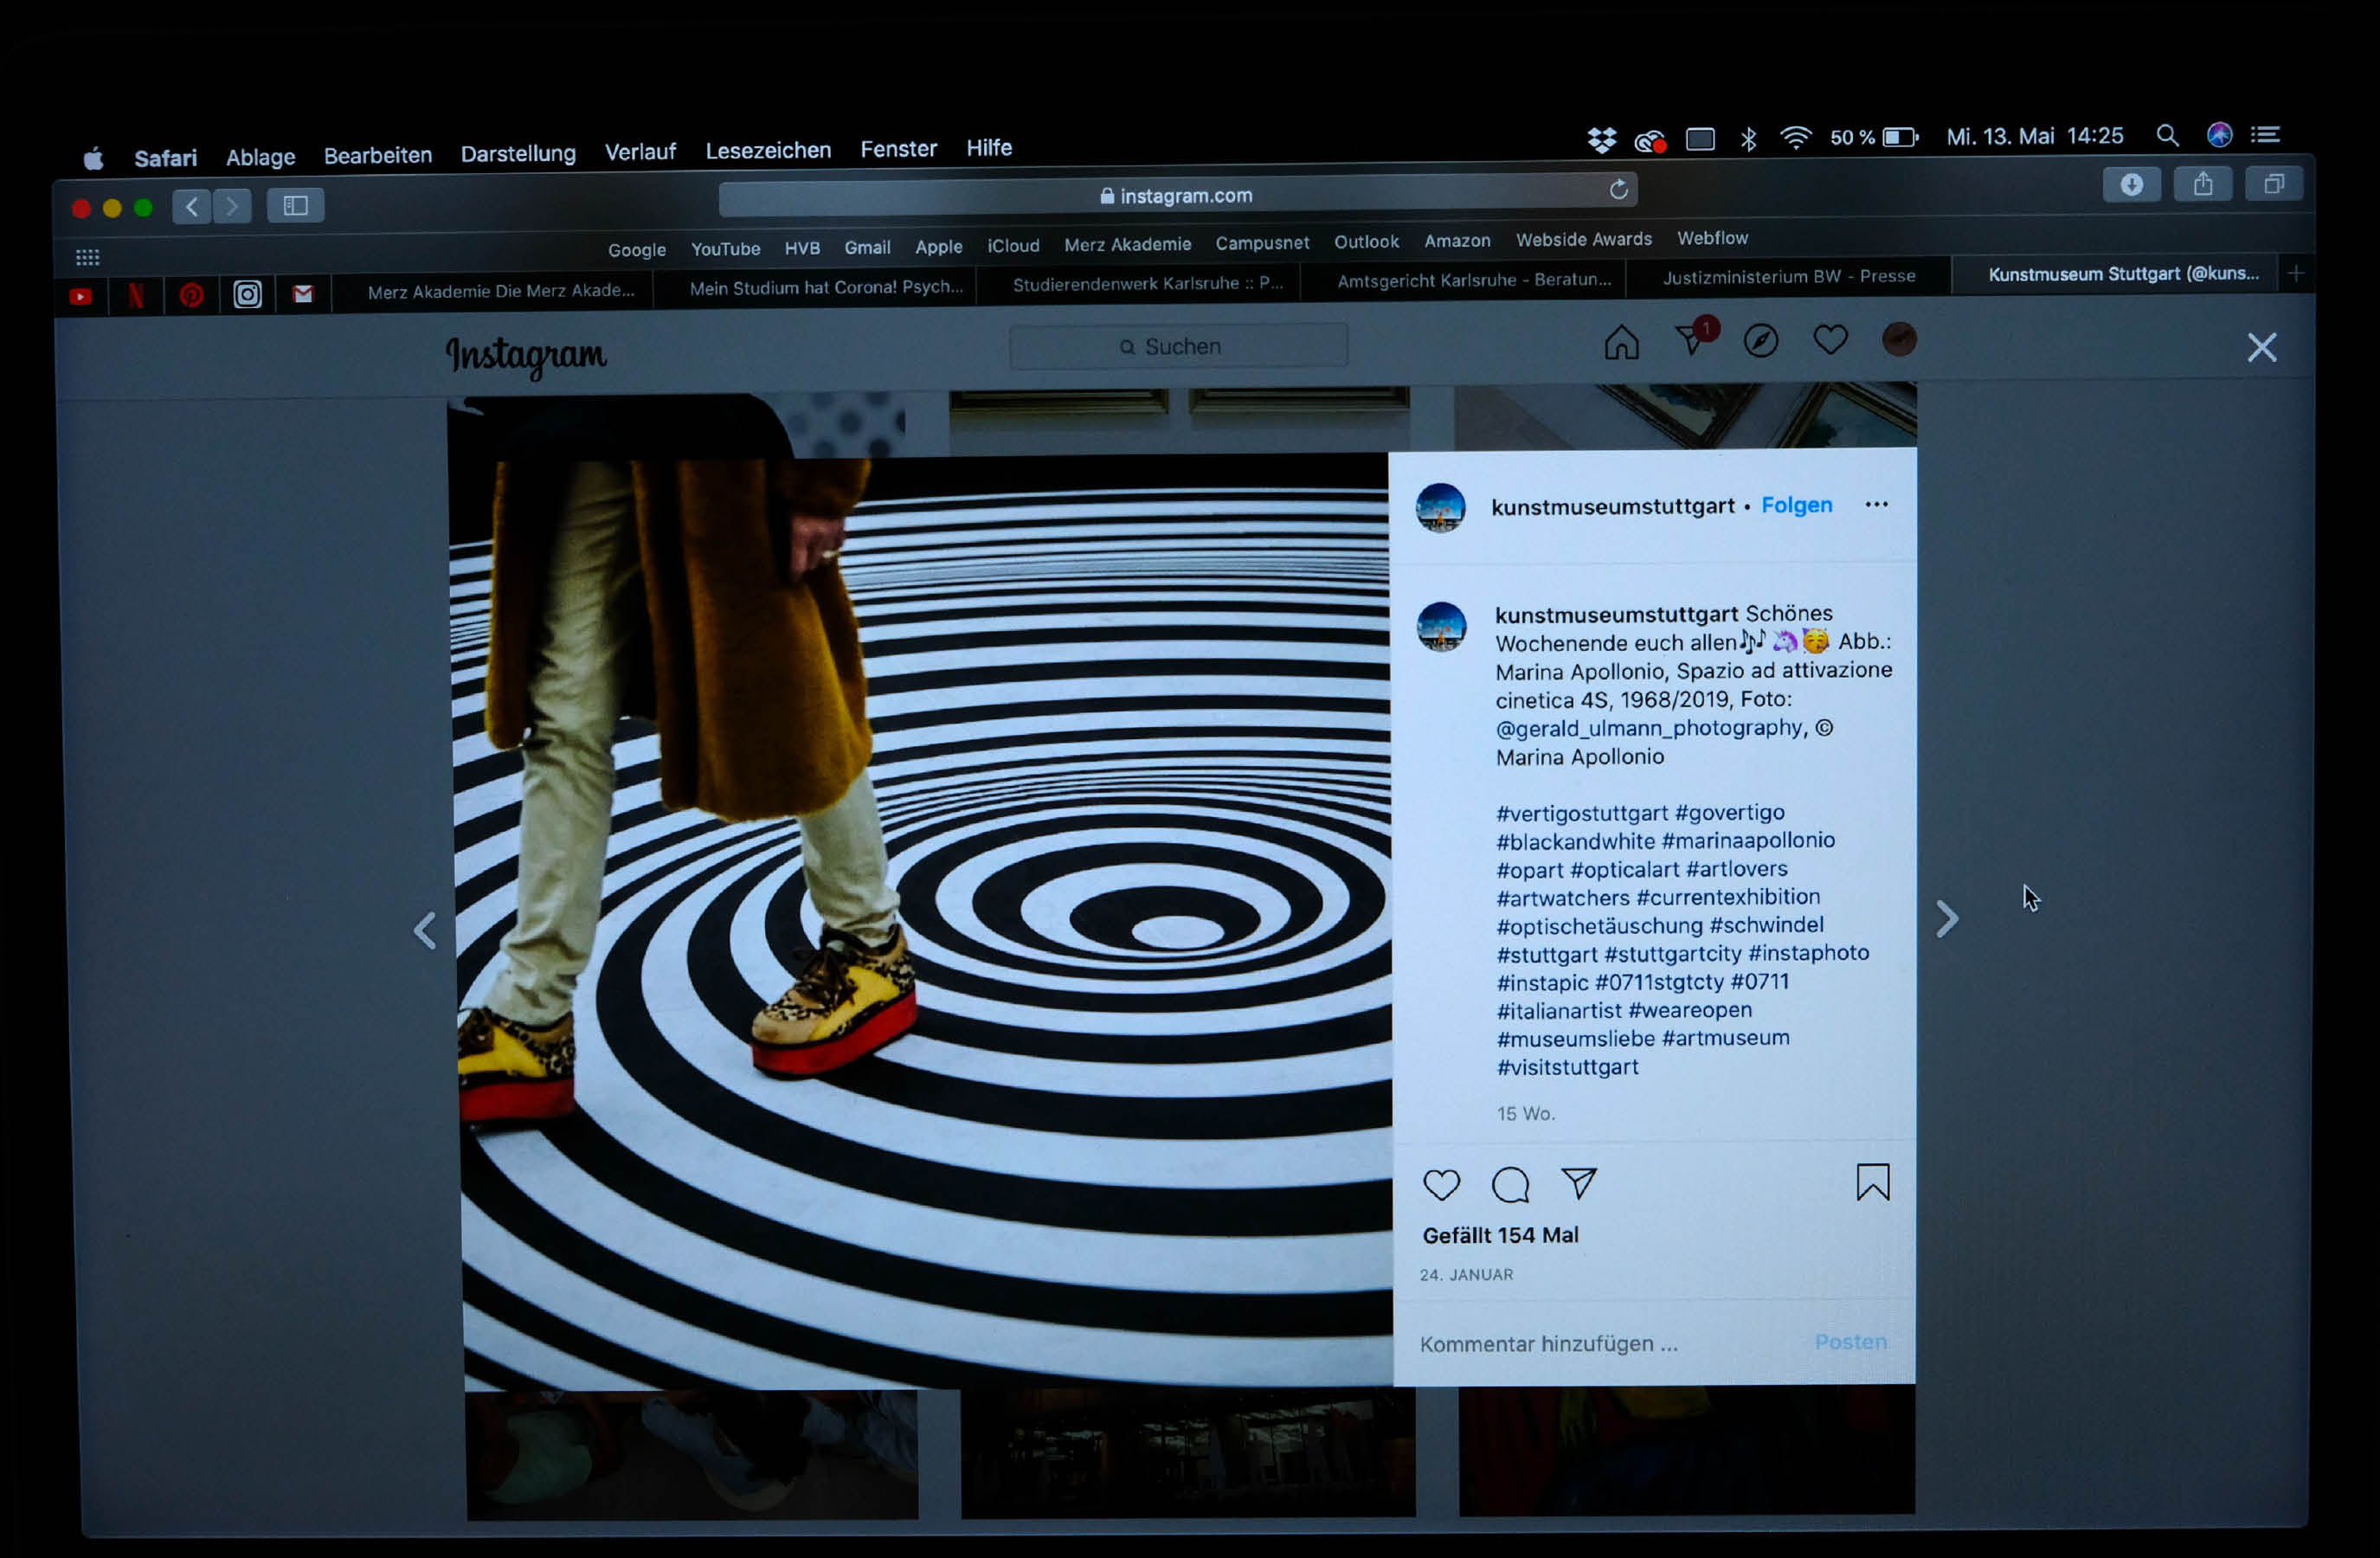Toggle the Safari sidebar
This screenshot has height=1558, width=2380.
coord(295,206)
